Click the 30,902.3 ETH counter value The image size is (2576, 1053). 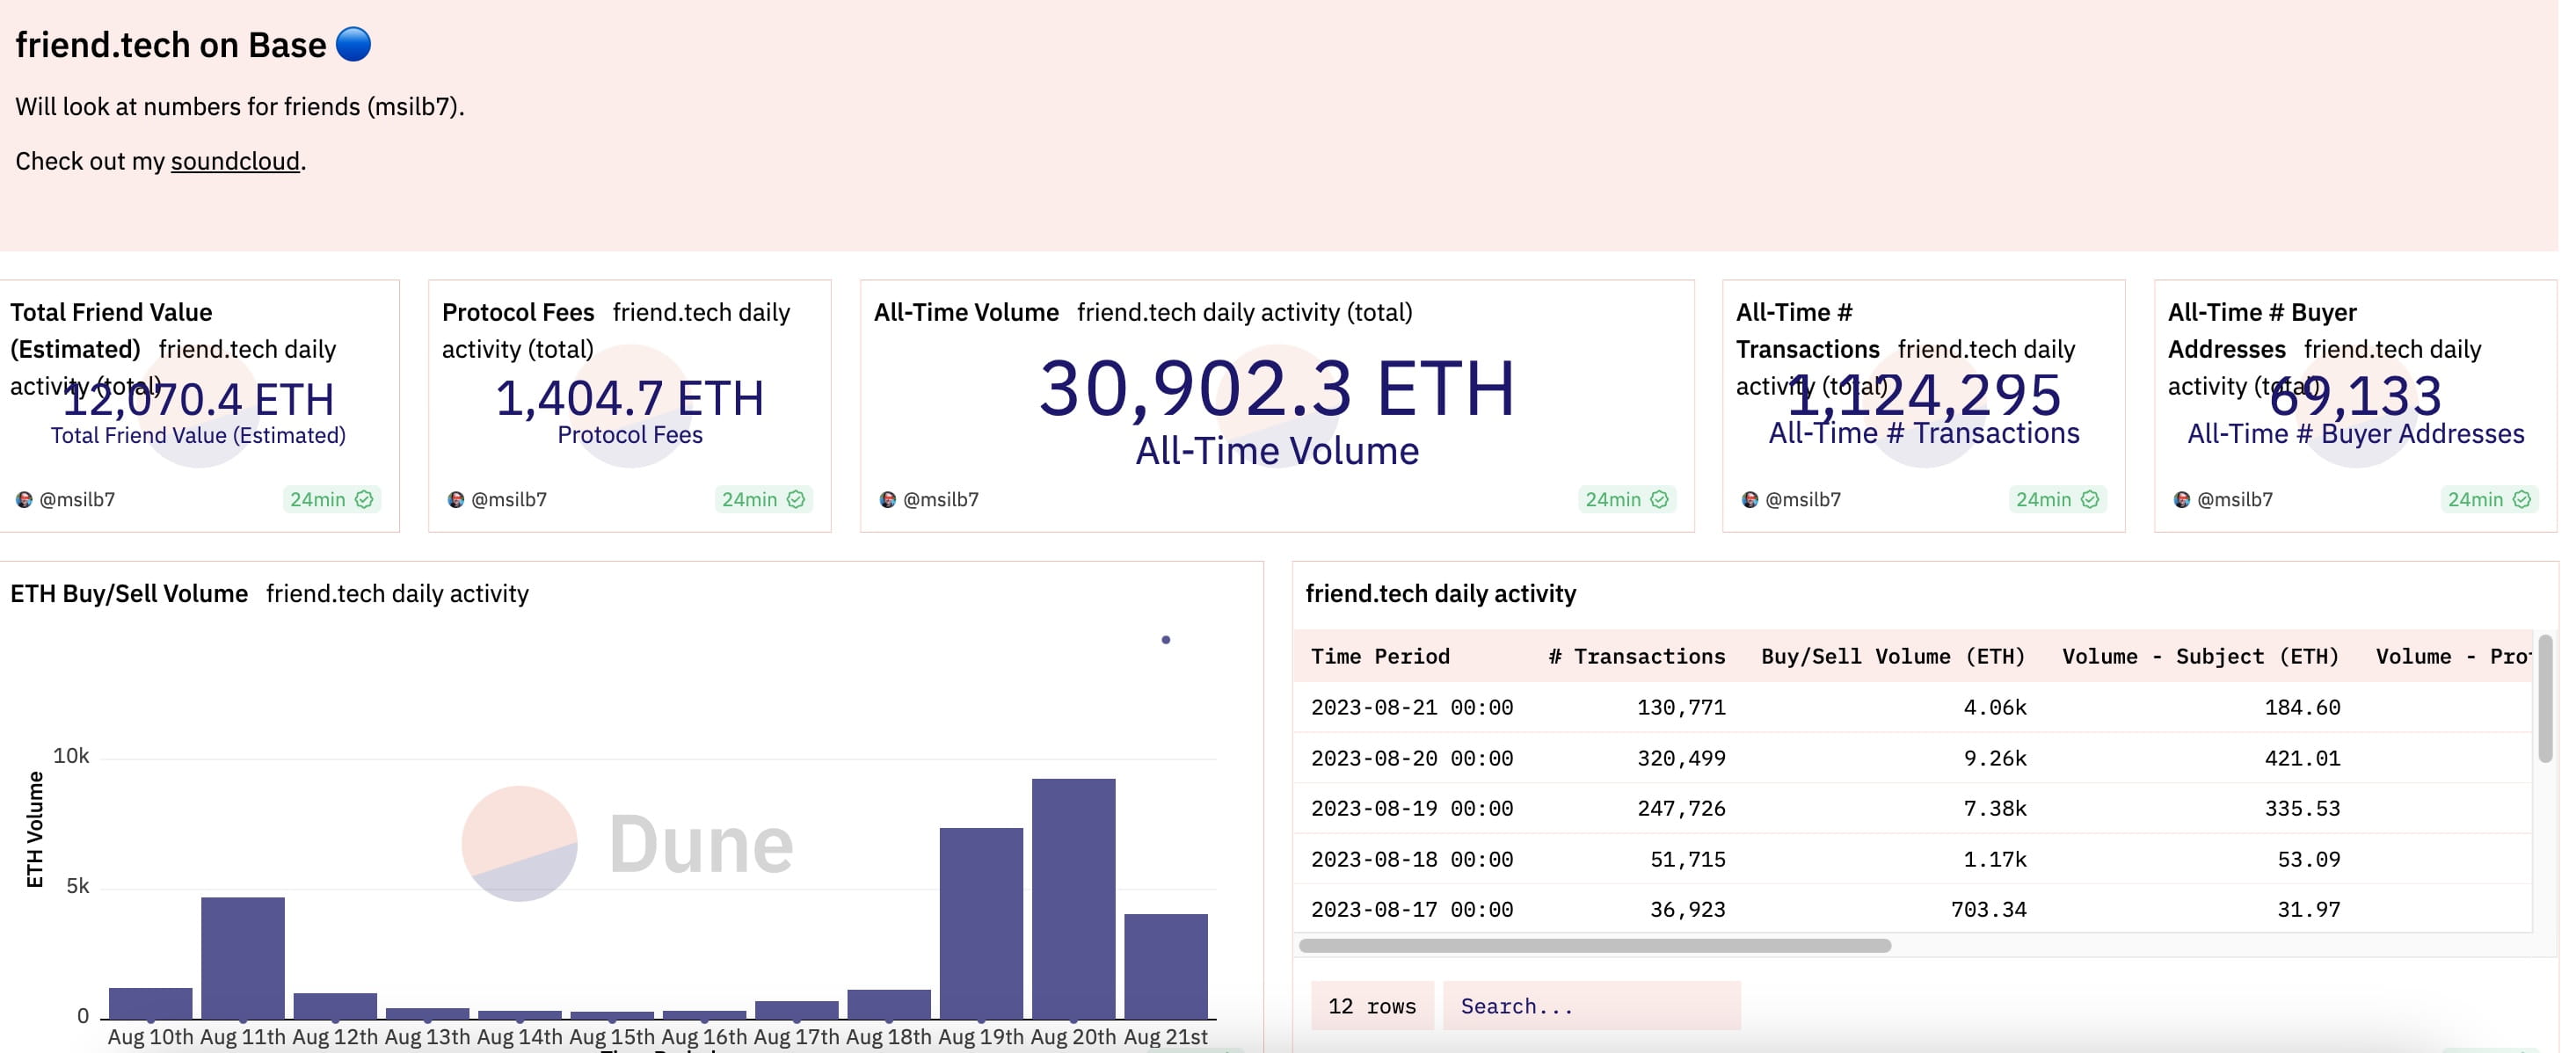1277,388
